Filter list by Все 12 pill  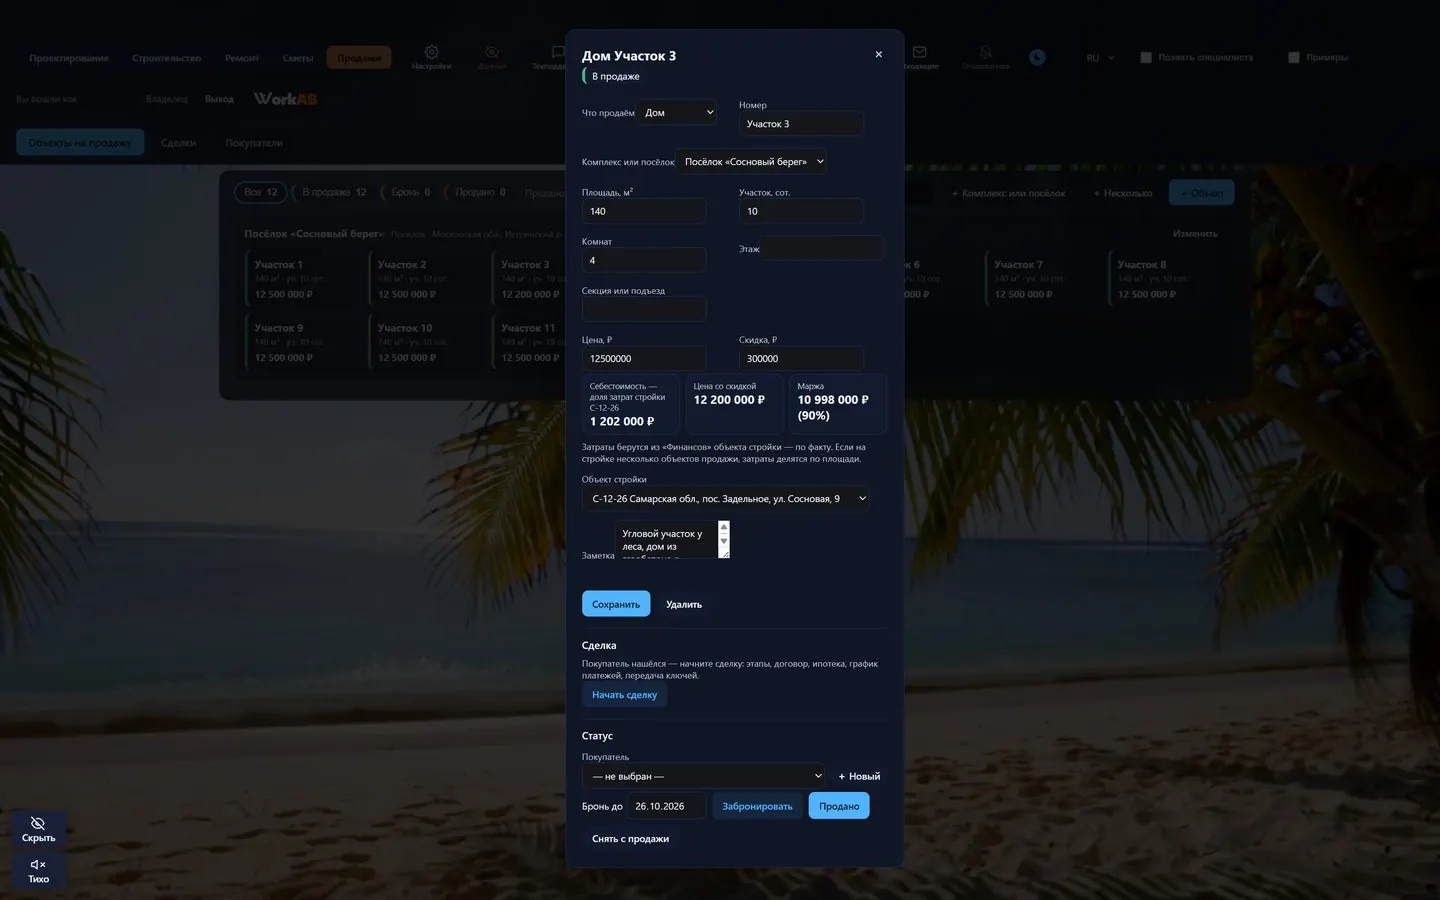(261, 192)
